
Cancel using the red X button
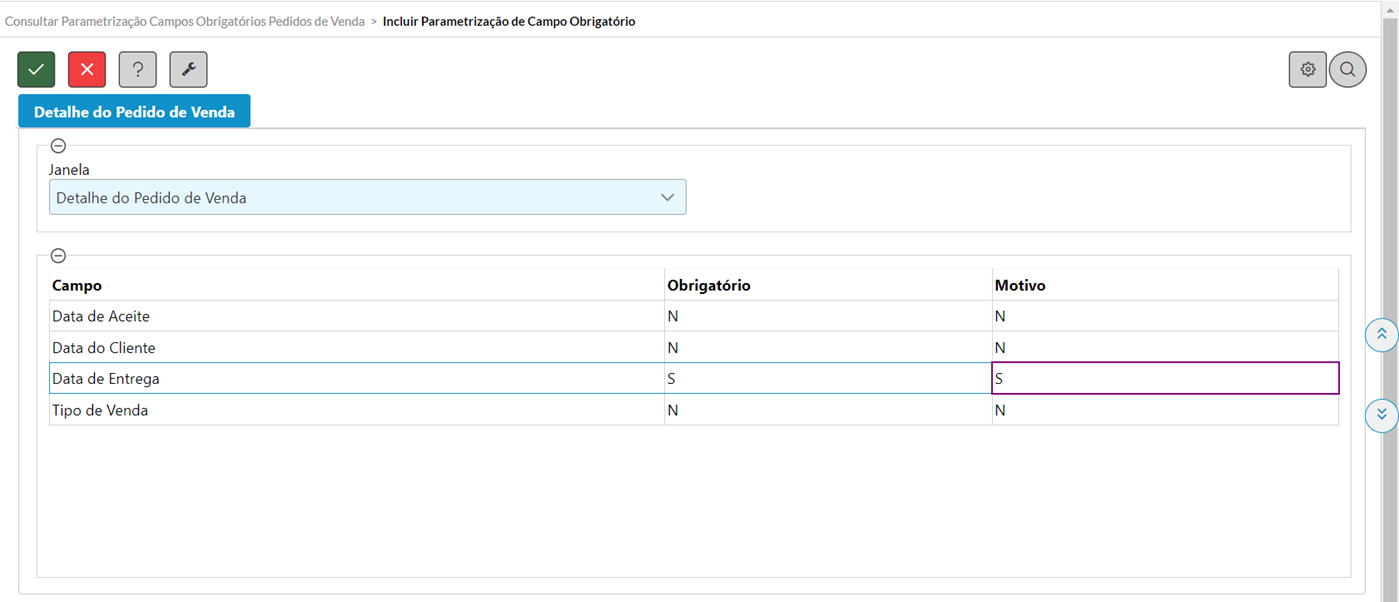point(87,69)
